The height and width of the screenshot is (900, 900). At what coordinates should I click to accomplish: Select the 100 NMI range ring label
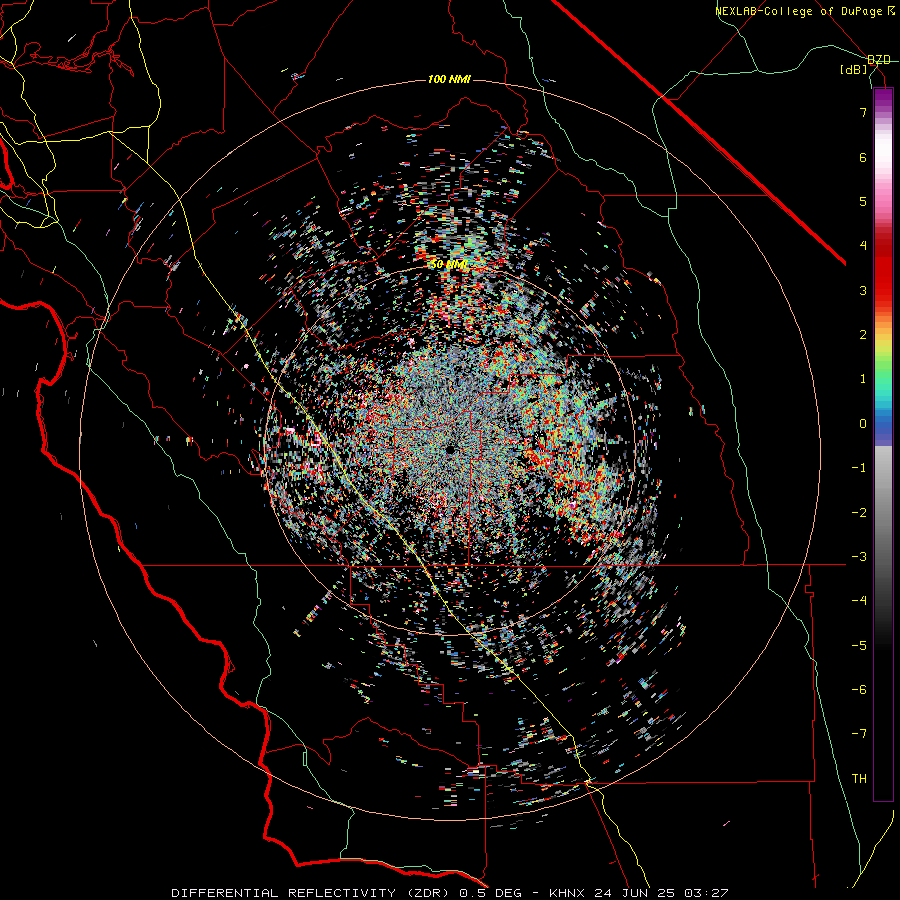click(x=449, y=79)
